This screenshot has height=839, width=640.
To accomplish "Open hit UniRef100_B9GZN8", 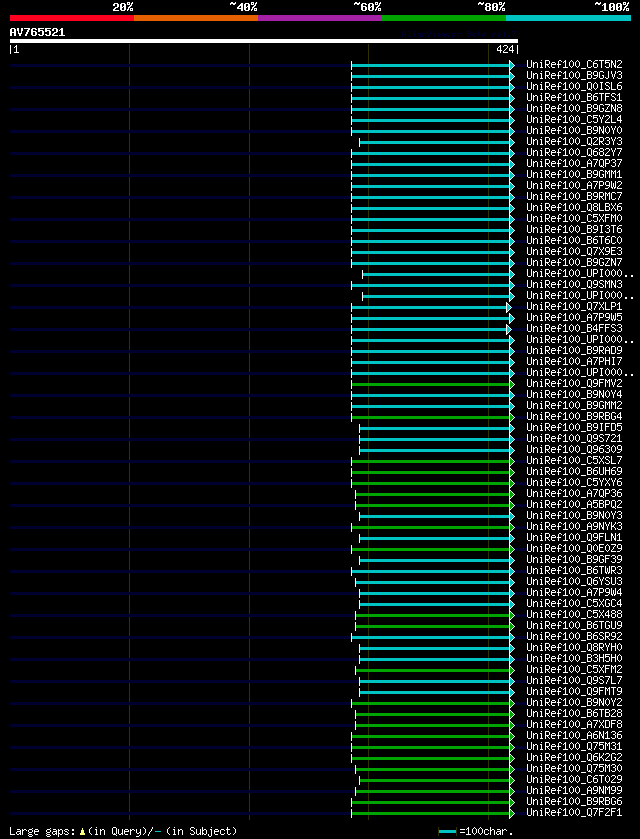I will [x=574, y=109].
